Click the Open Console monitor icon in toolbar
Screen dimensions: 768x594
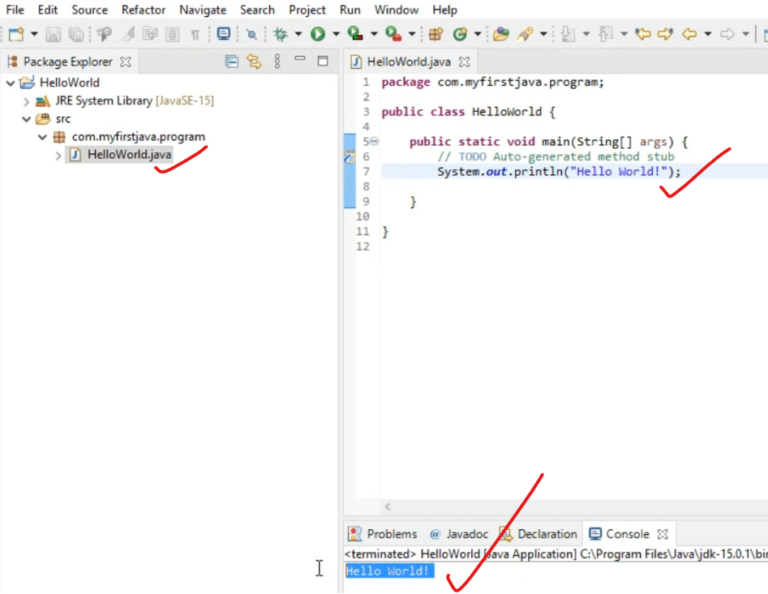[x=223, y=34]
